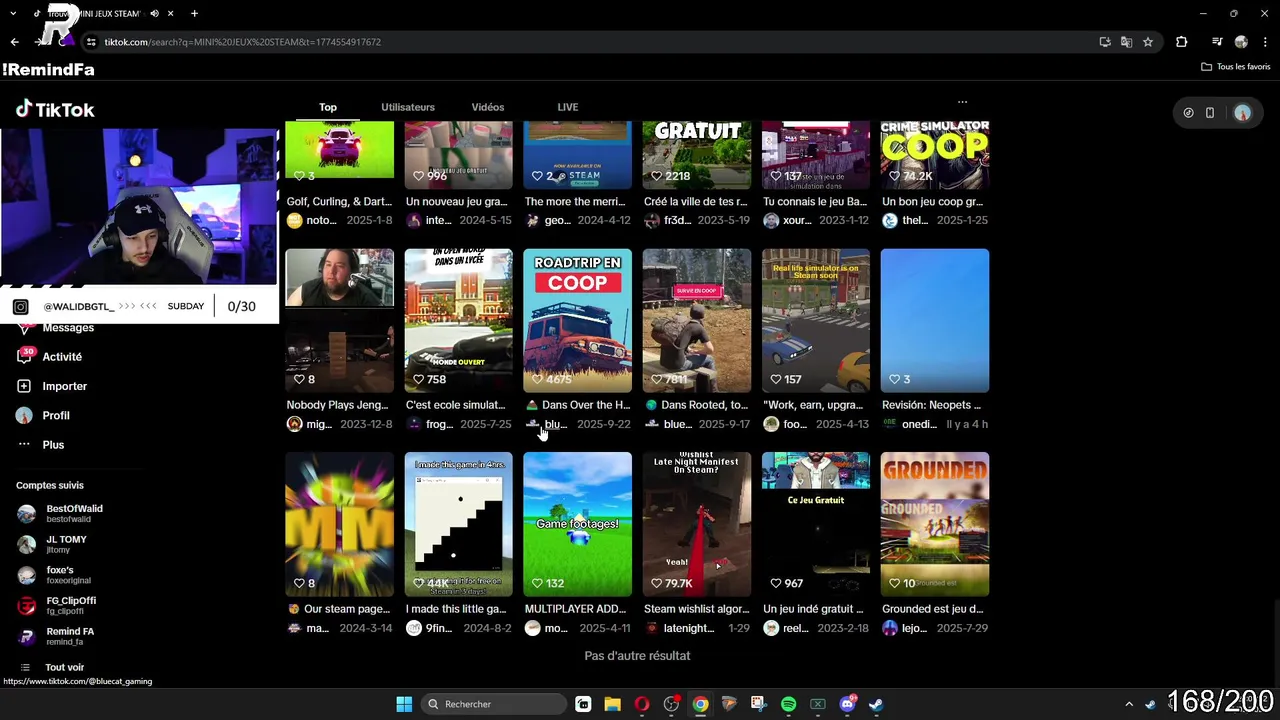Image resolution: width=1280 pixels, height=720 pixels.
Task: Open the tab search chevron
Action: pos(13,14)
